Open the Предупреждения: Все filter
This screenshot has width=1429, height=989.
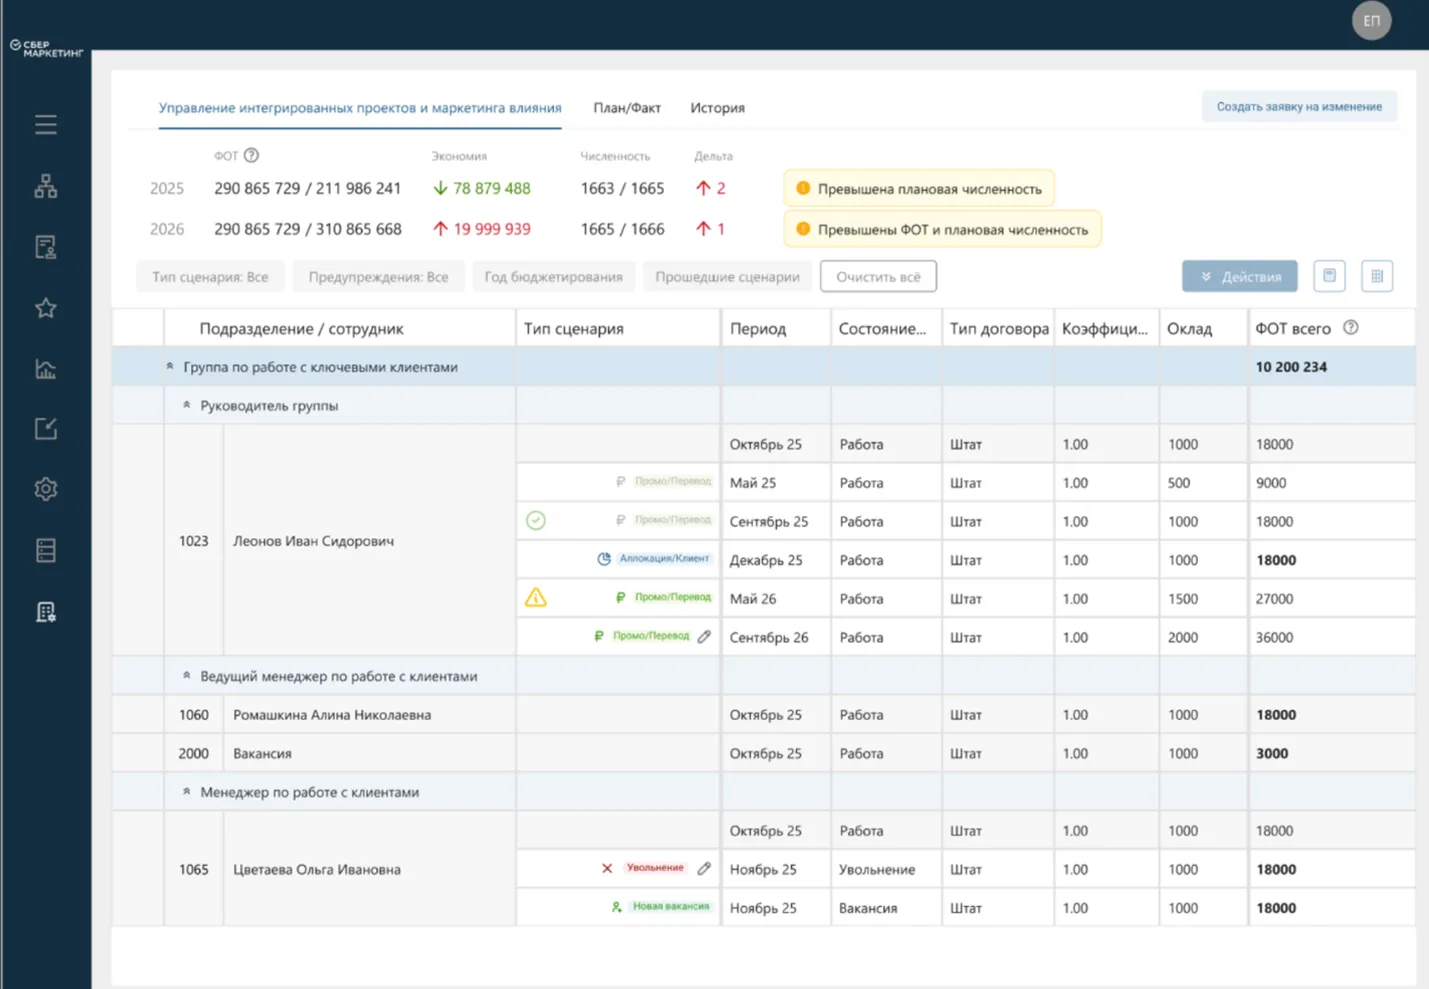coord(378,277)
